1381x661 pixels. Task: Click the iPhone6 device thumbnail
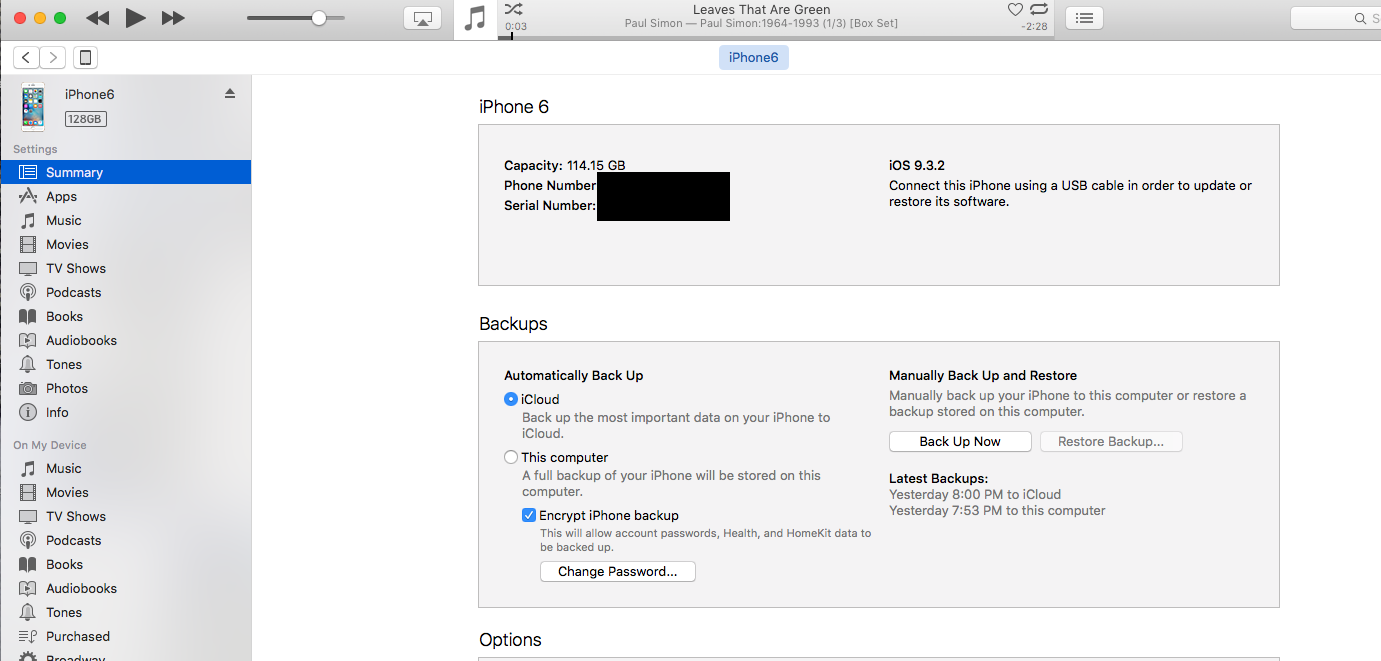(34, 107)
